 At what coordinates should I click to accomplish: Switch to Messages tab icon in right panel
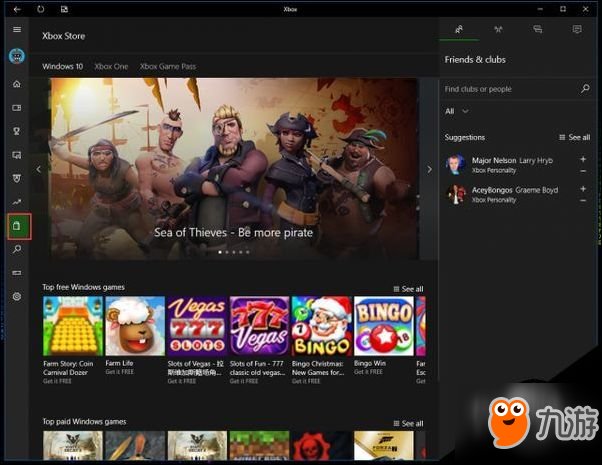tap(538, 30)
